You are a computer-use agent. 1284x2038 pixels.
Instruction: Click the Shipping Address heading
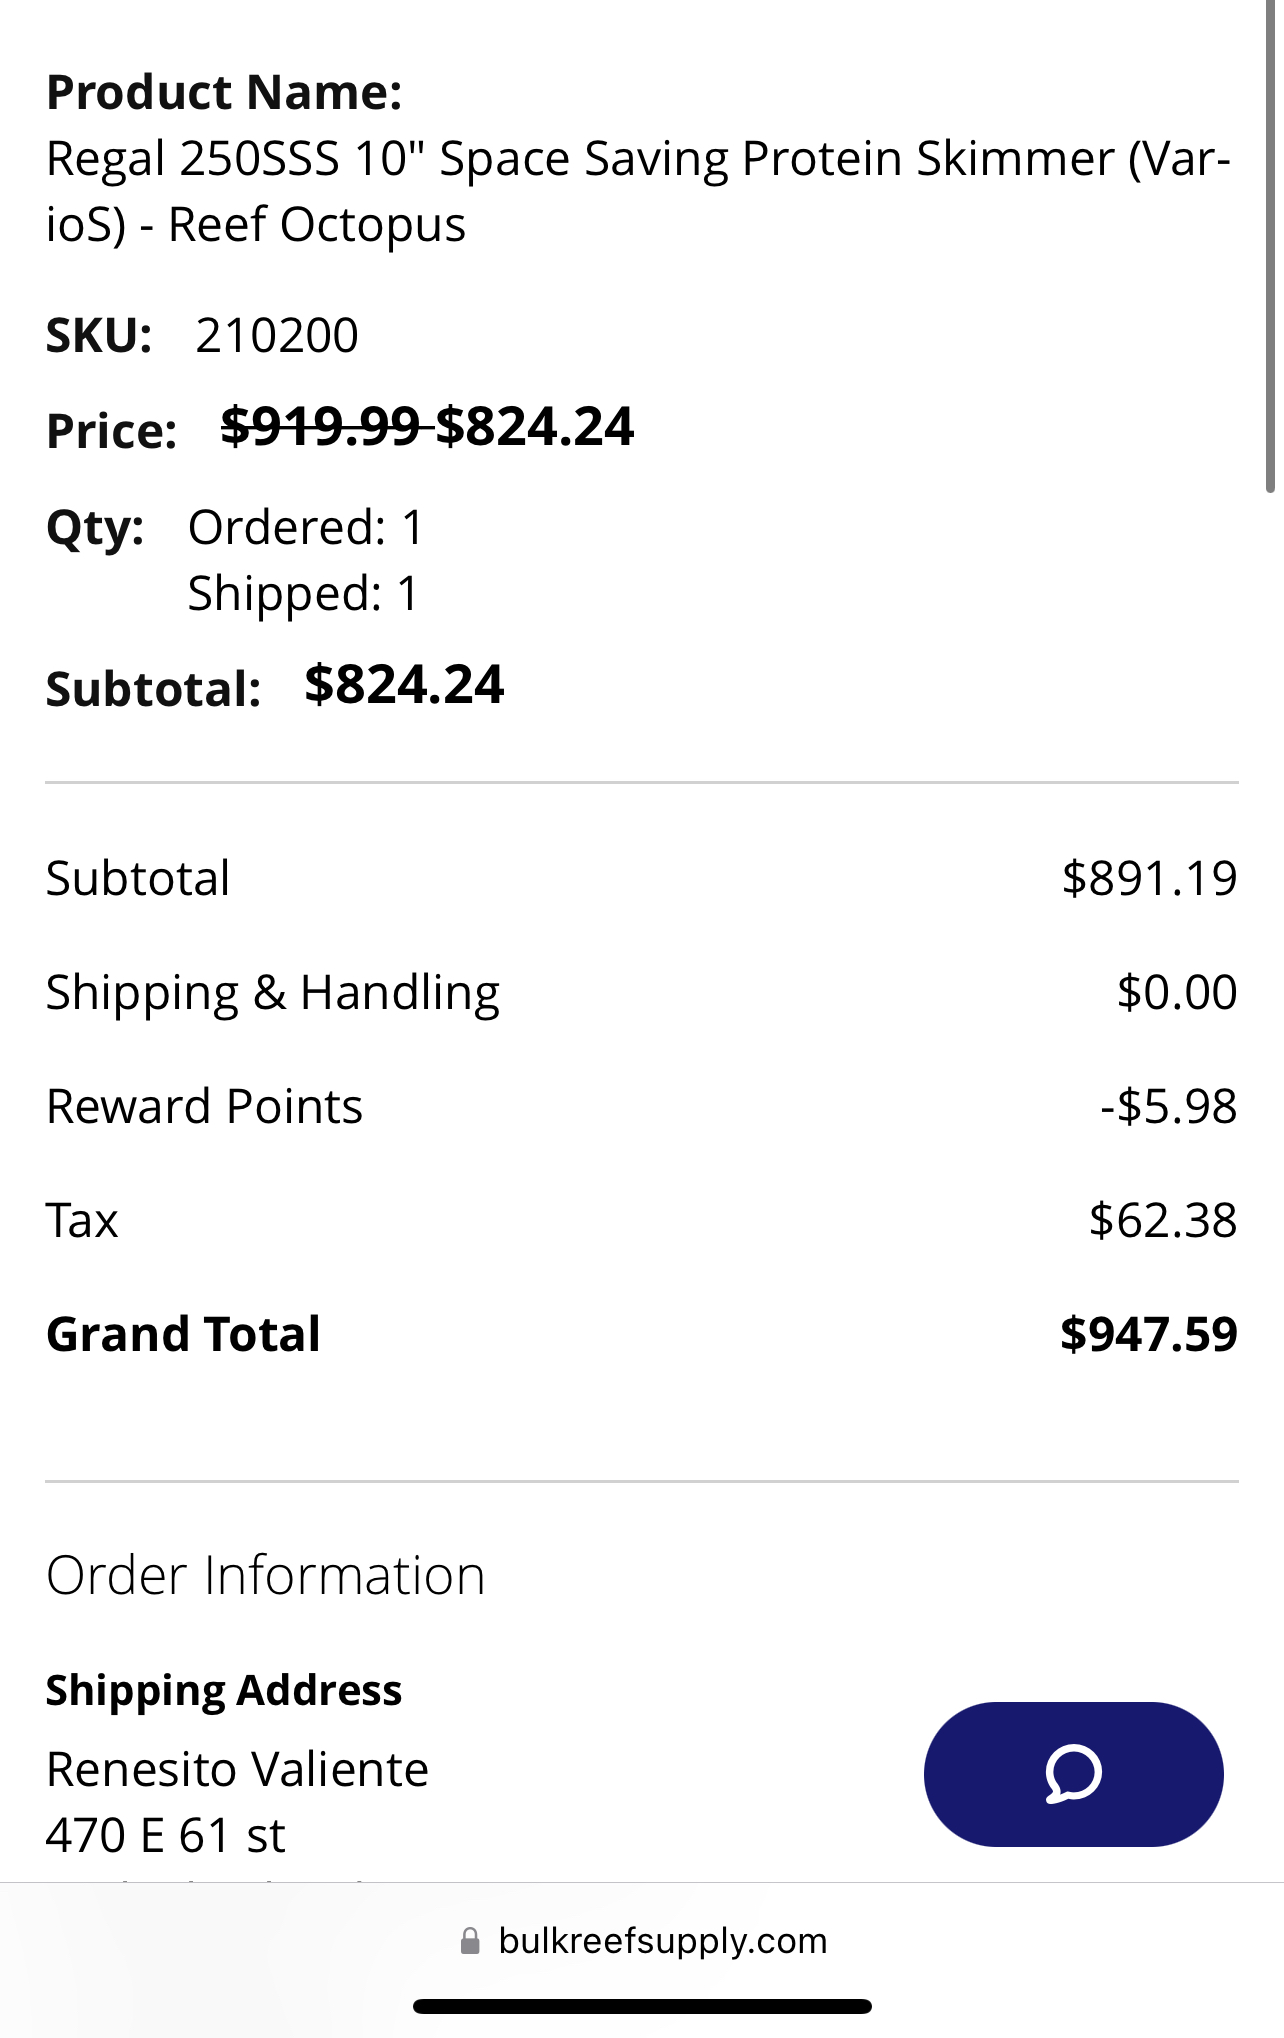coord(224,1690)
